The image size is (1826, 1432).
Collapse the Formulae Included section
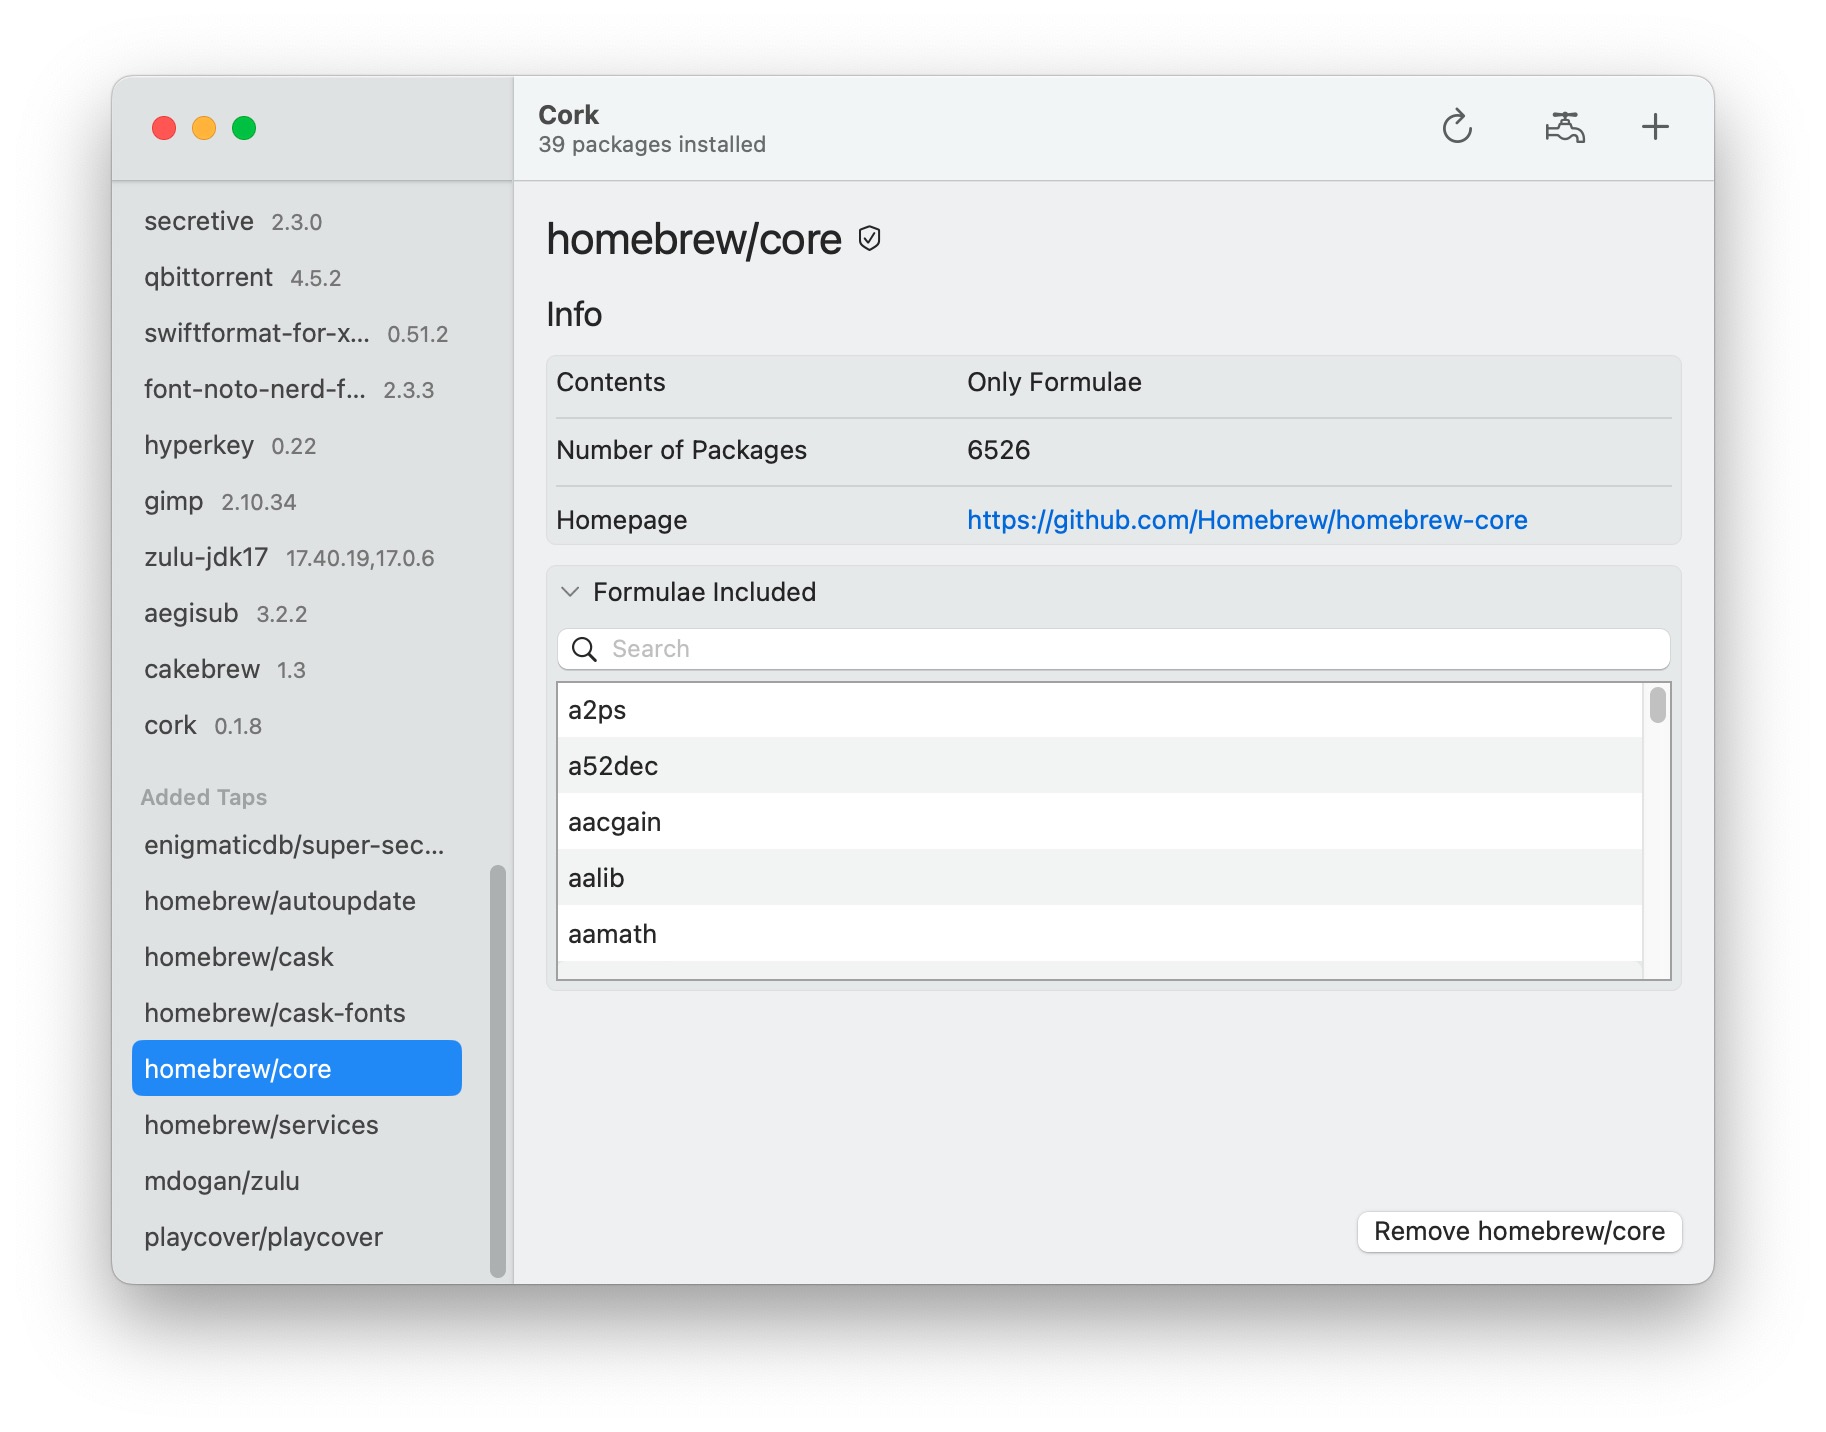pyautogui.click(x=570, y=592)
